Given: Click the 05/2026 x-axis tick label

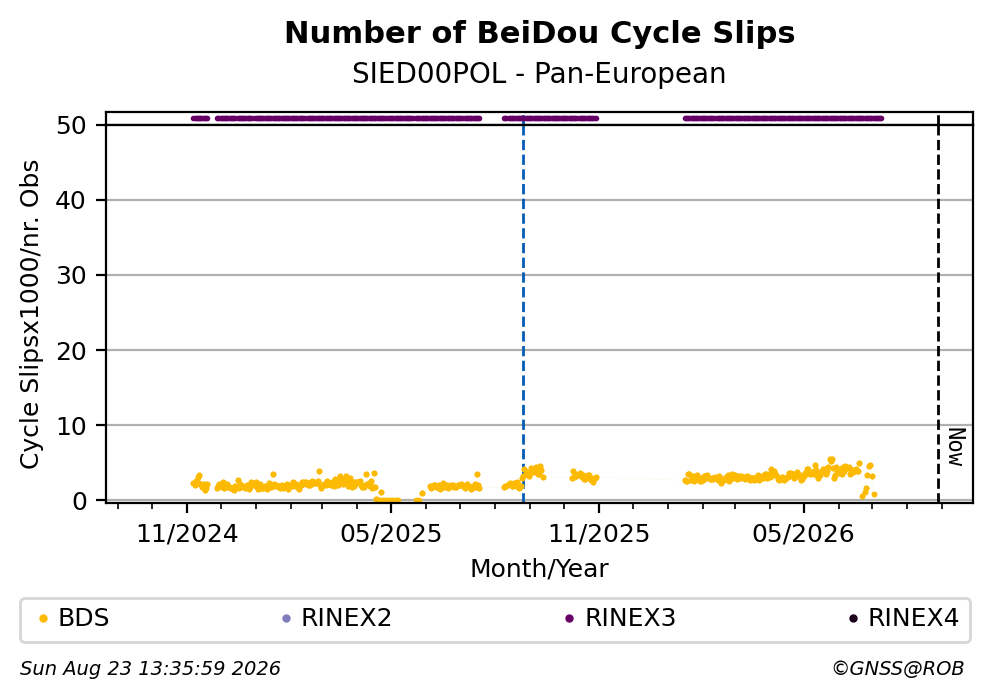Looking at the screenshot, I should [803, 534].
